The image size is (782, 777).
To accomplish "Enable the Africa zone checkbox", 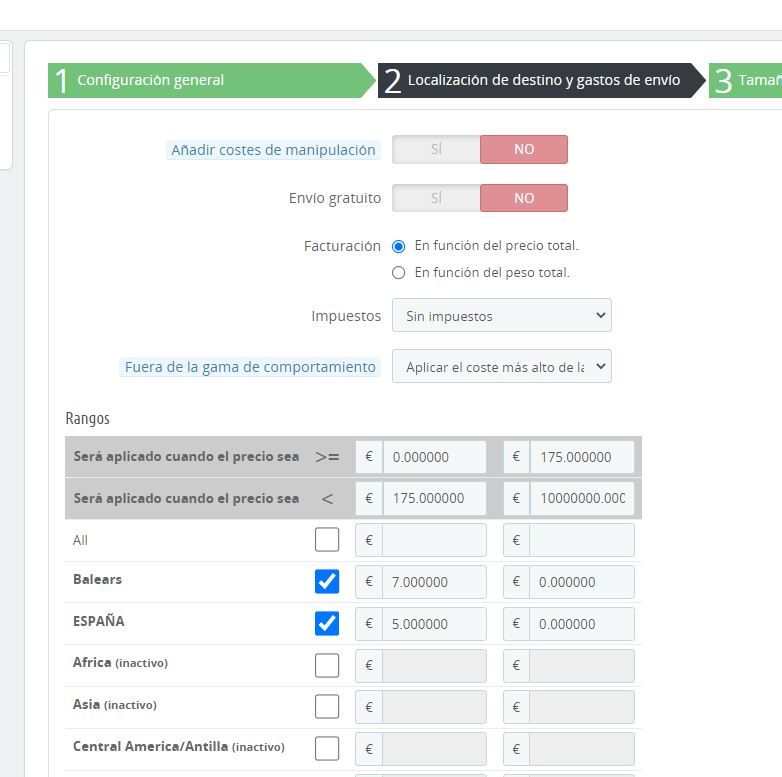I will [x=327, y=665].
